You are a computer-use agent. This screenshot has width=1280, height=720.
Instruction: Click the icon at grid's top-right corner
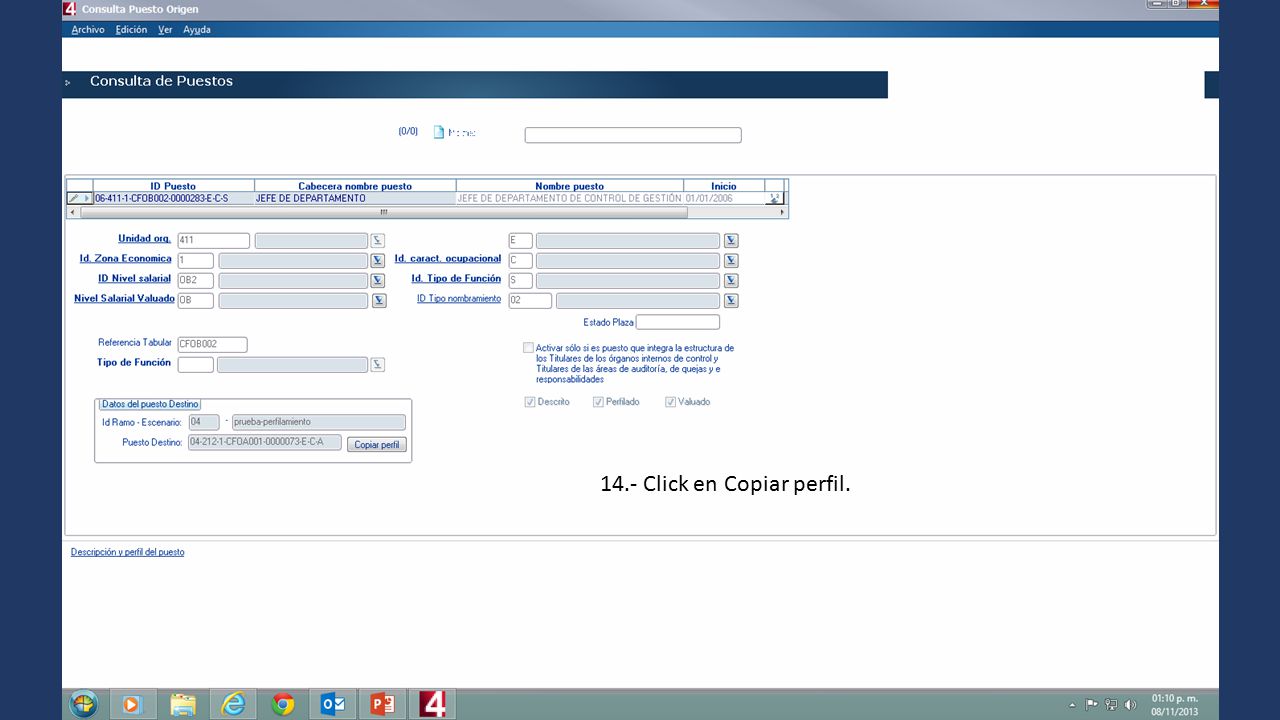[x=774, y=198]
